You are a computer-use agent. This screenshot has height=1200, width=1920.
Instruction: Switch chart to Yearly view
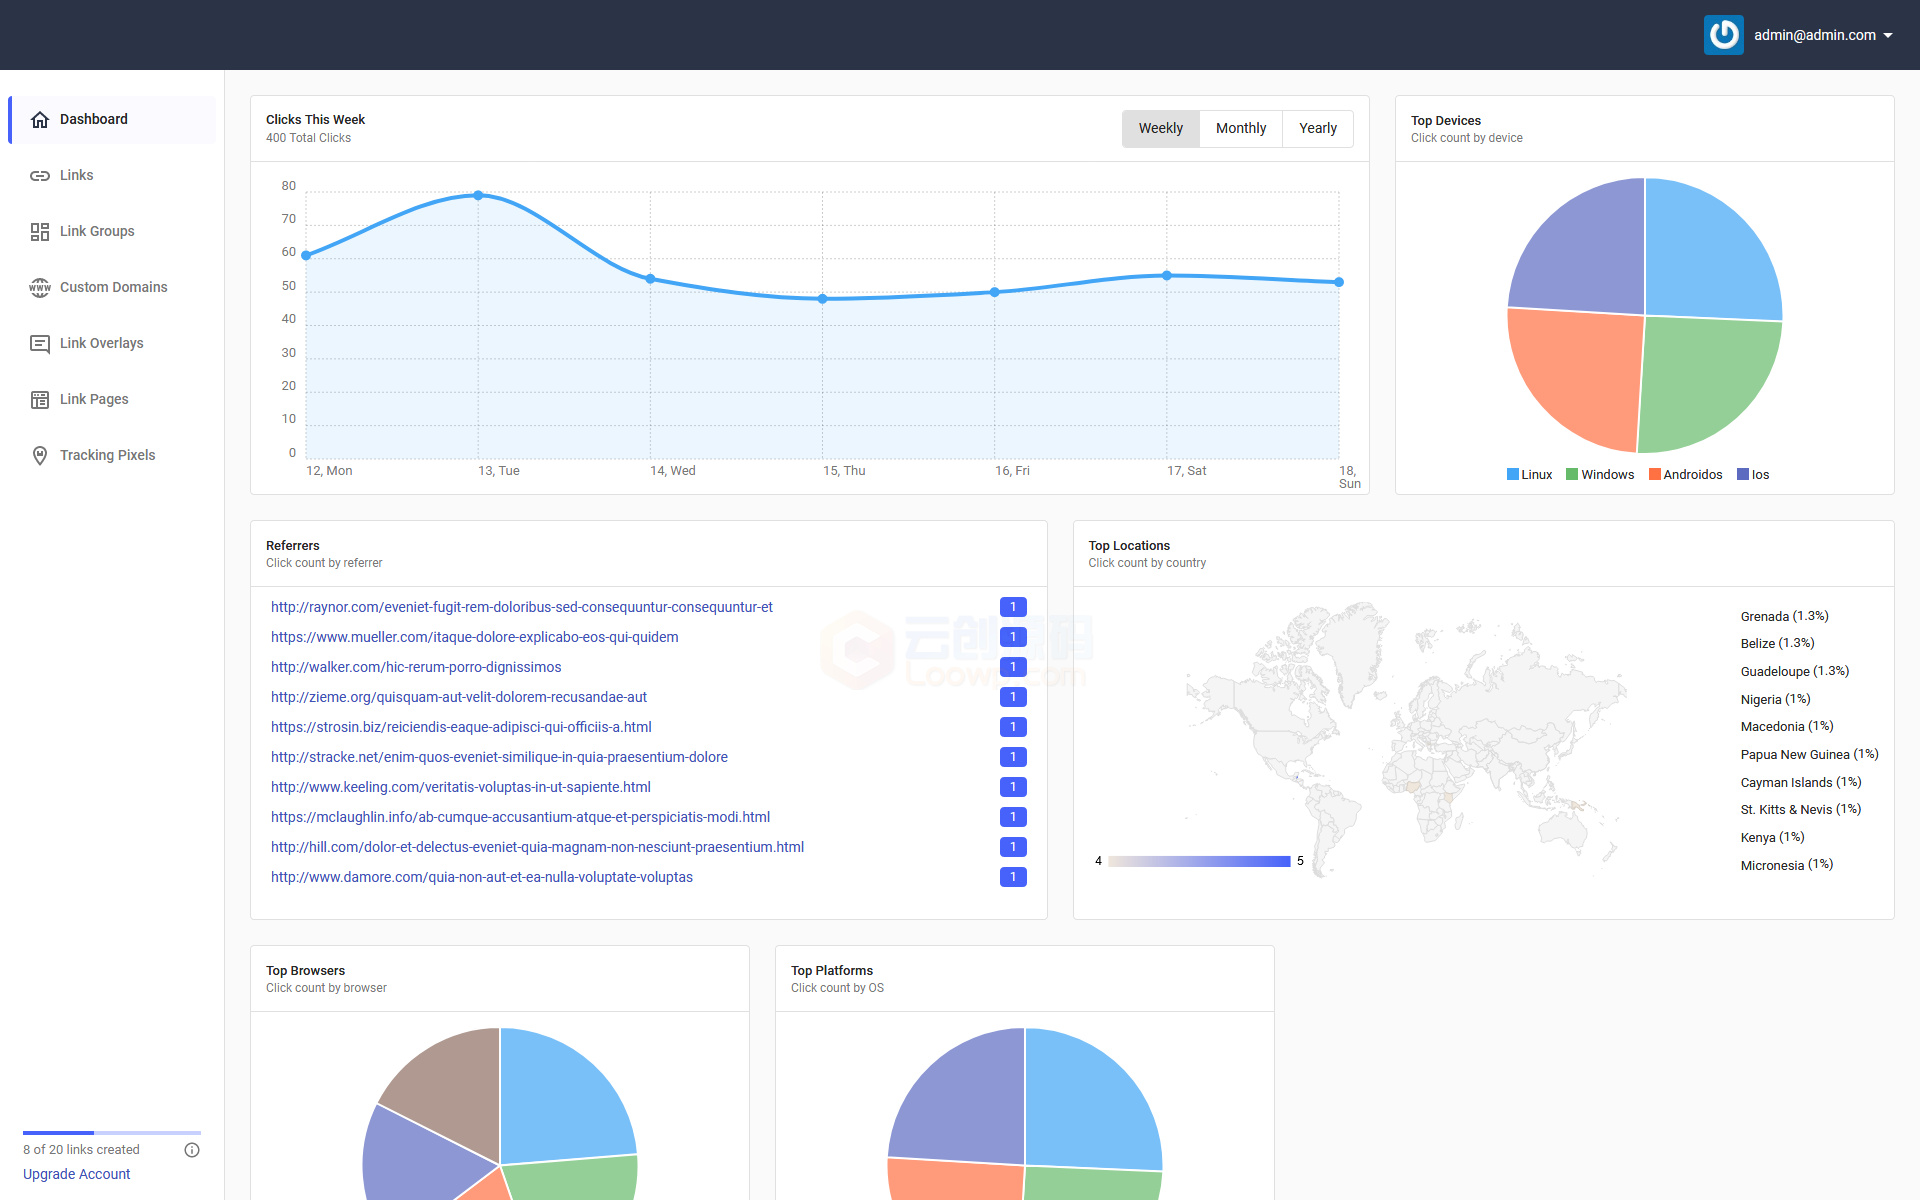tap(1318, 128)
